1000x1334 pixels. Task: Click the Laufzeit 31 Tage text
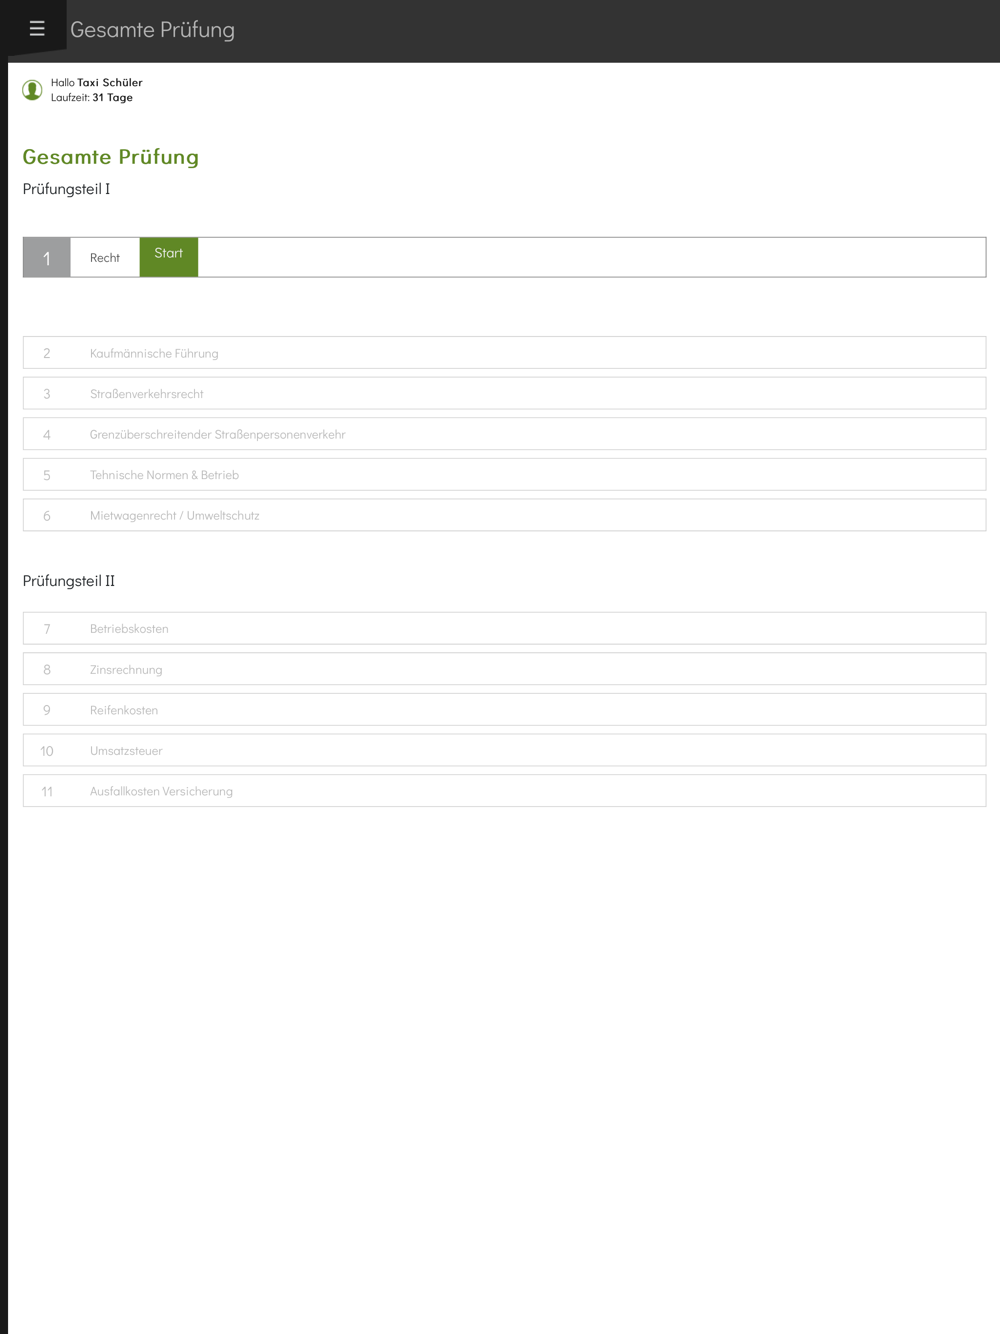[92, 98]
